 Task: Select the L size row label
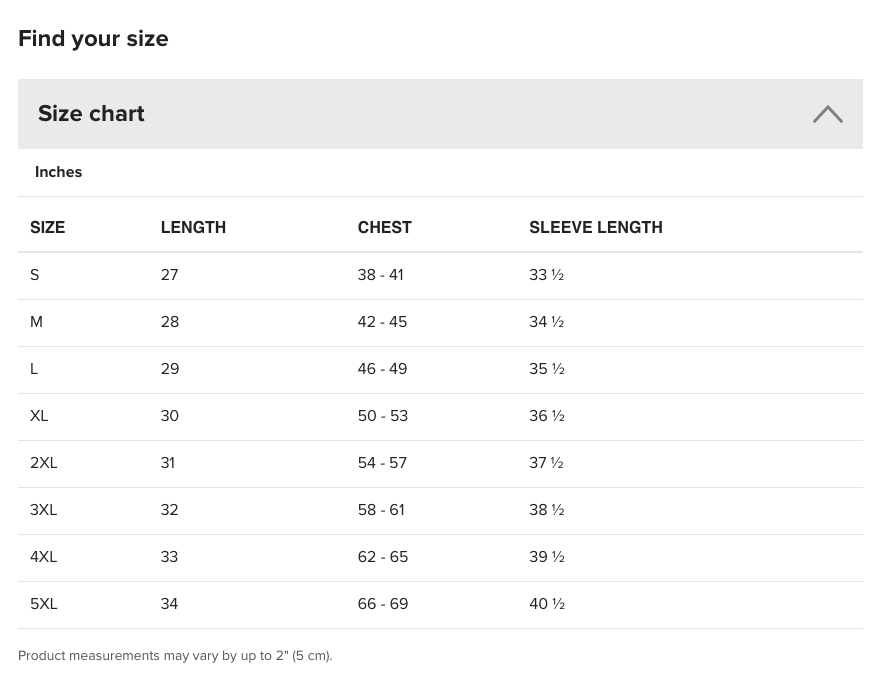tap(34, 369)
